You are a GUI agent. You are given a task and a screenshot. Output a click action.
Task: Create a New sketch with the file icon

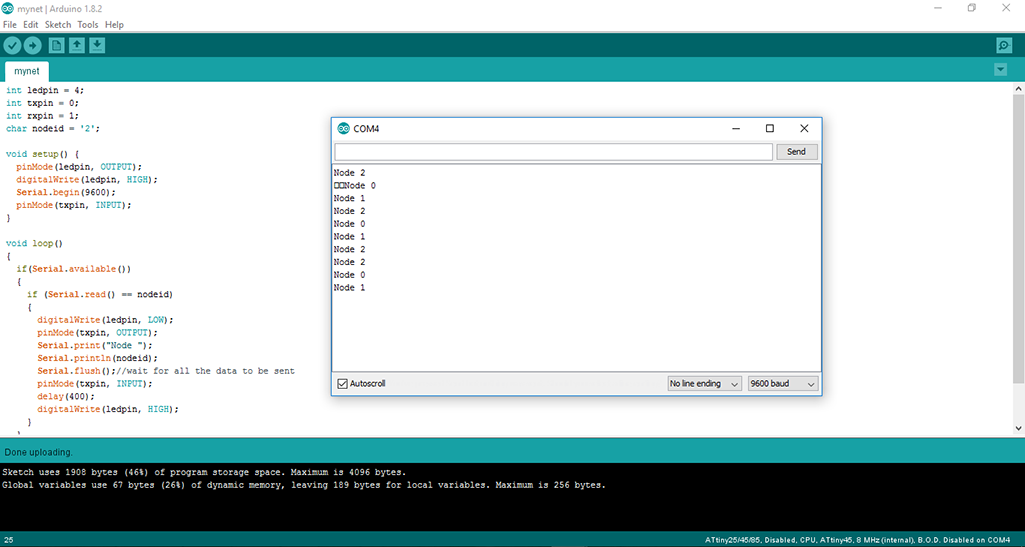[x=57, y=45]
